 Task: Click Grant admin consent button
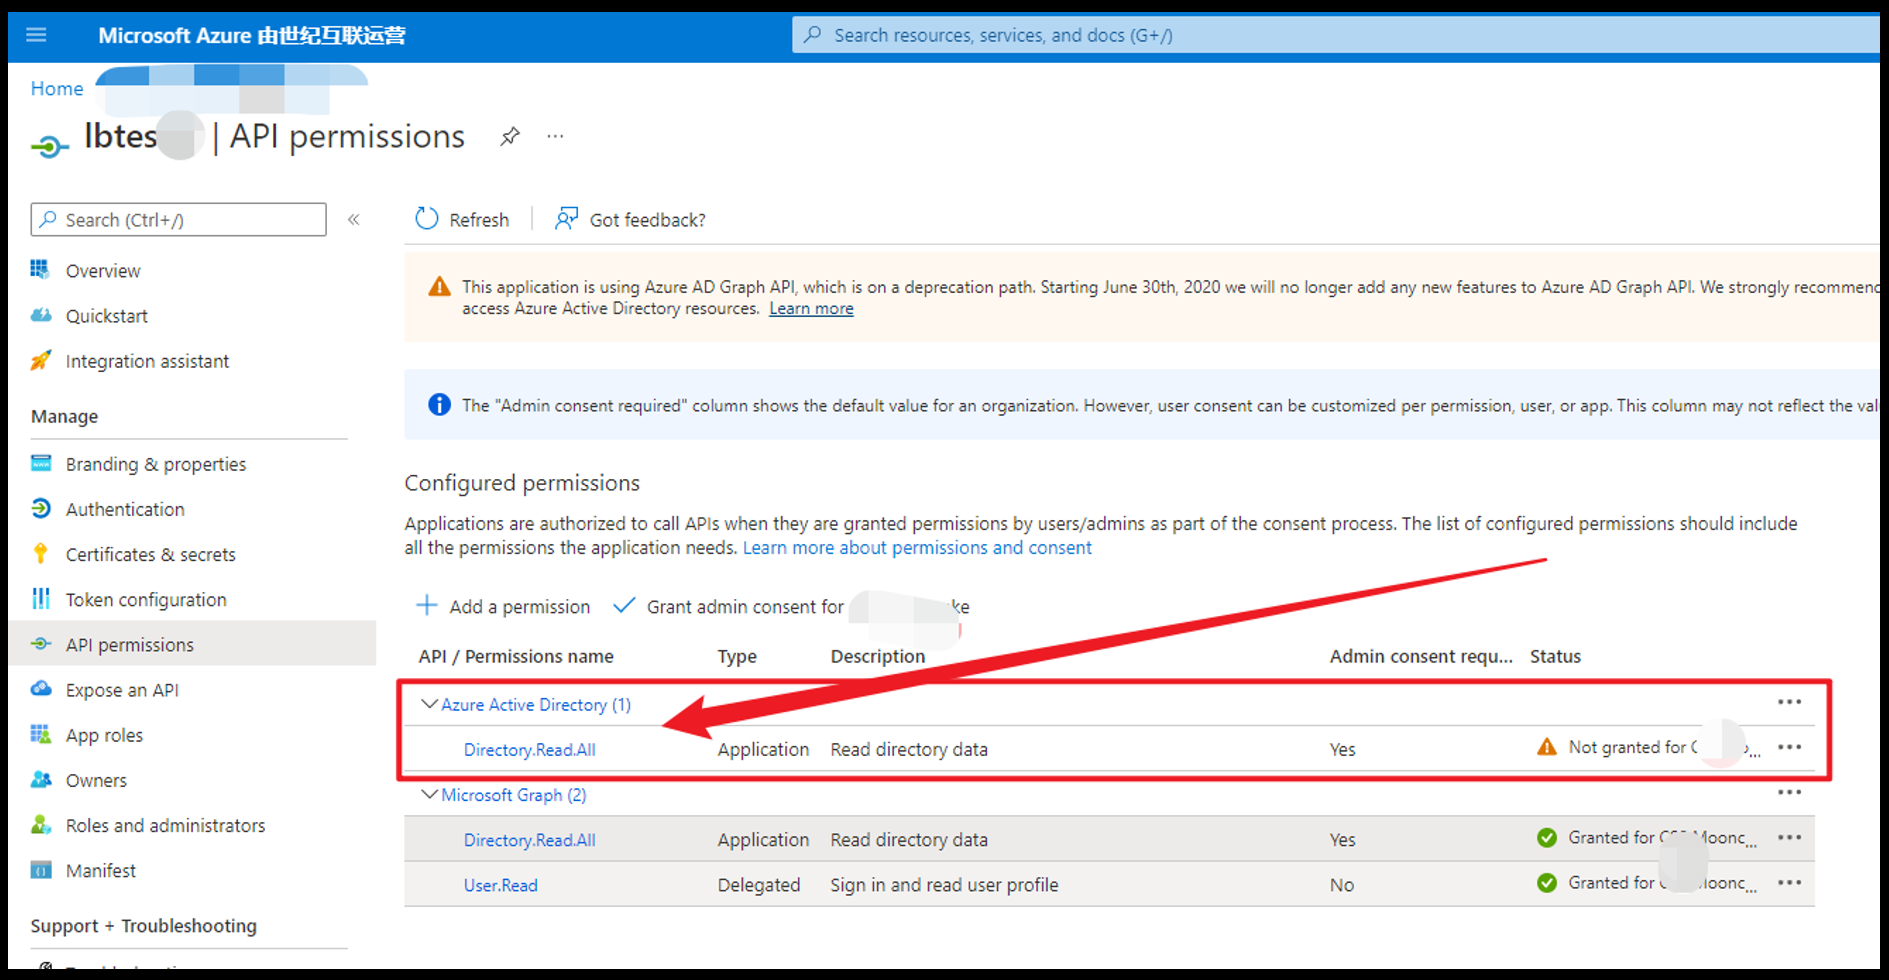[x=744, y=607]
